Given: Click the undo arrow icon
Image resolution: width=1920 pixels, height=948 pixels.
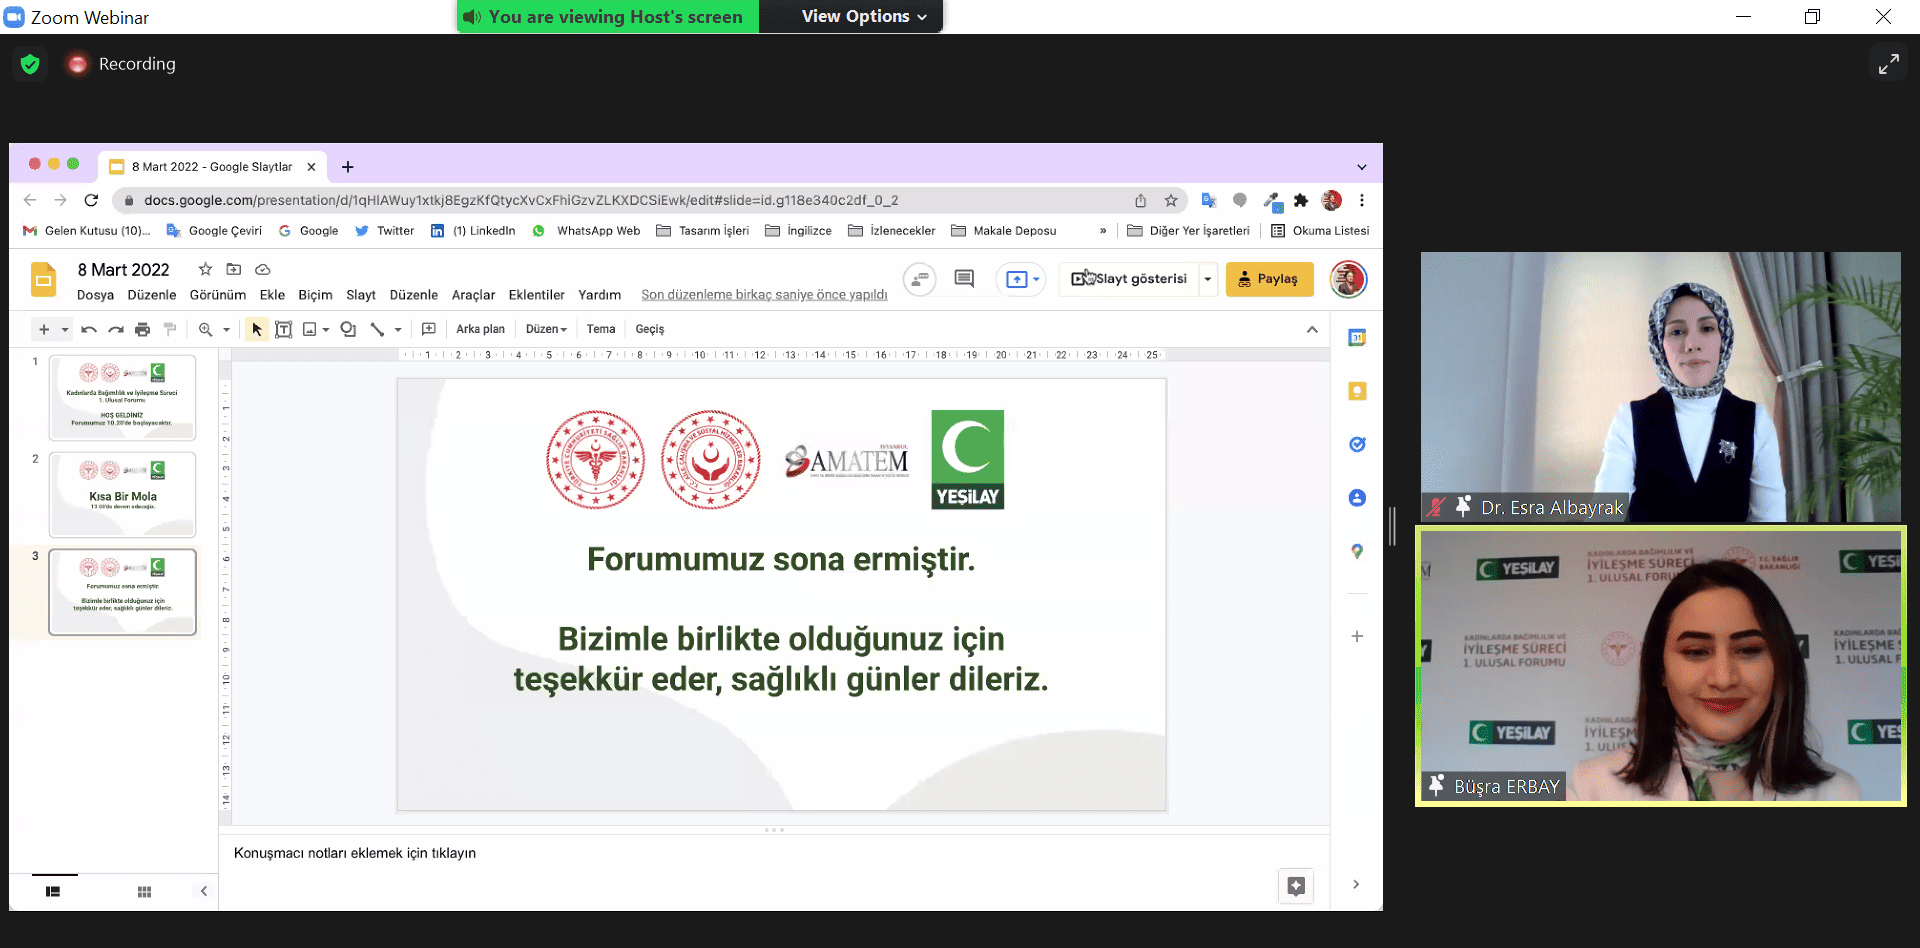Looking at the screenshot, I should (89, 329).
